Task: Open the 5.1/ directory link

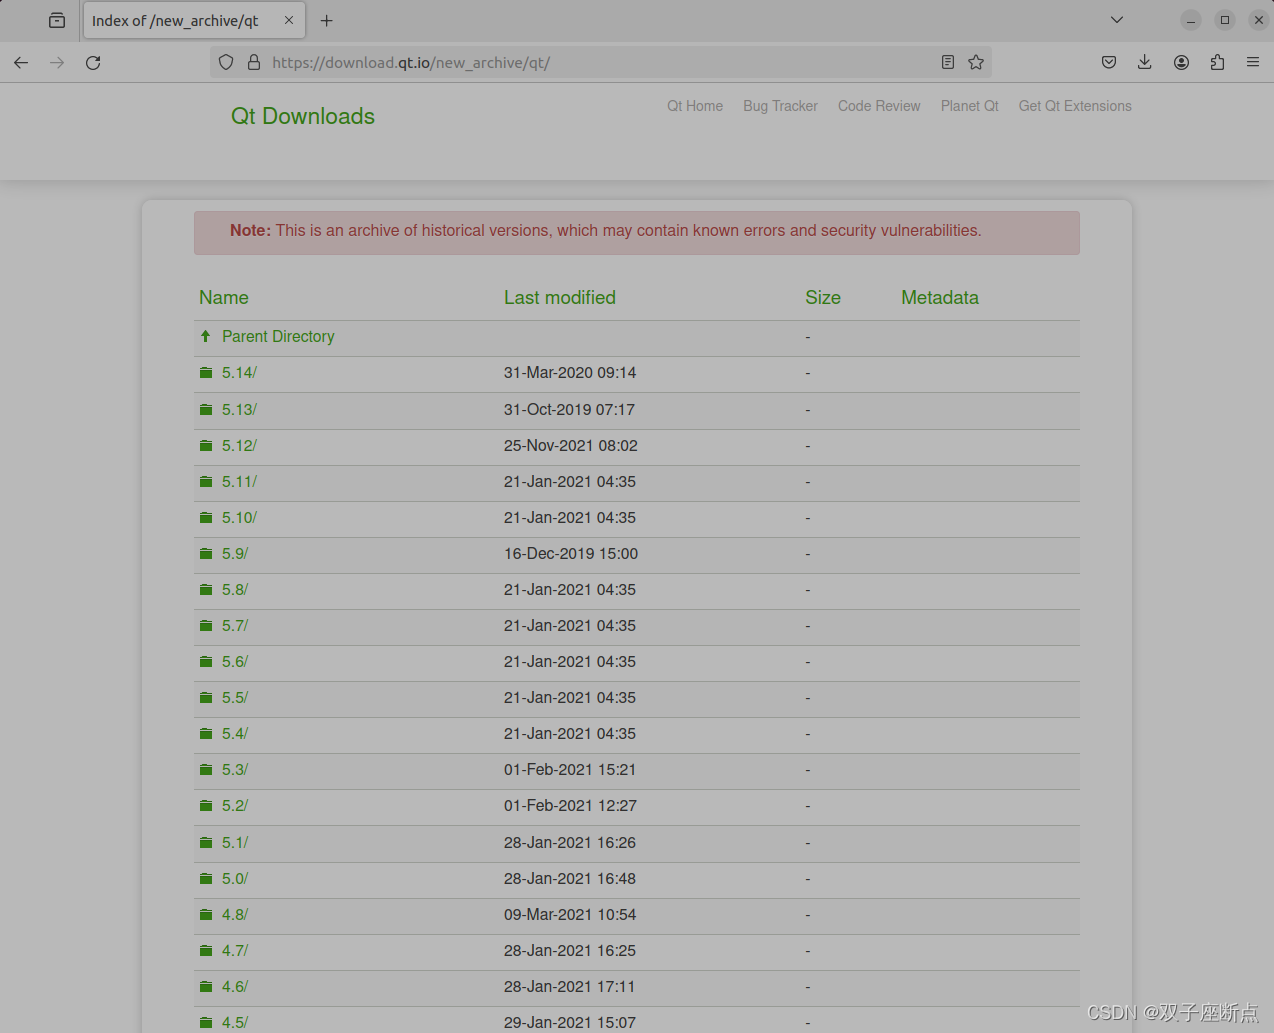Action: pyautogui.click(x=235, y=843)
